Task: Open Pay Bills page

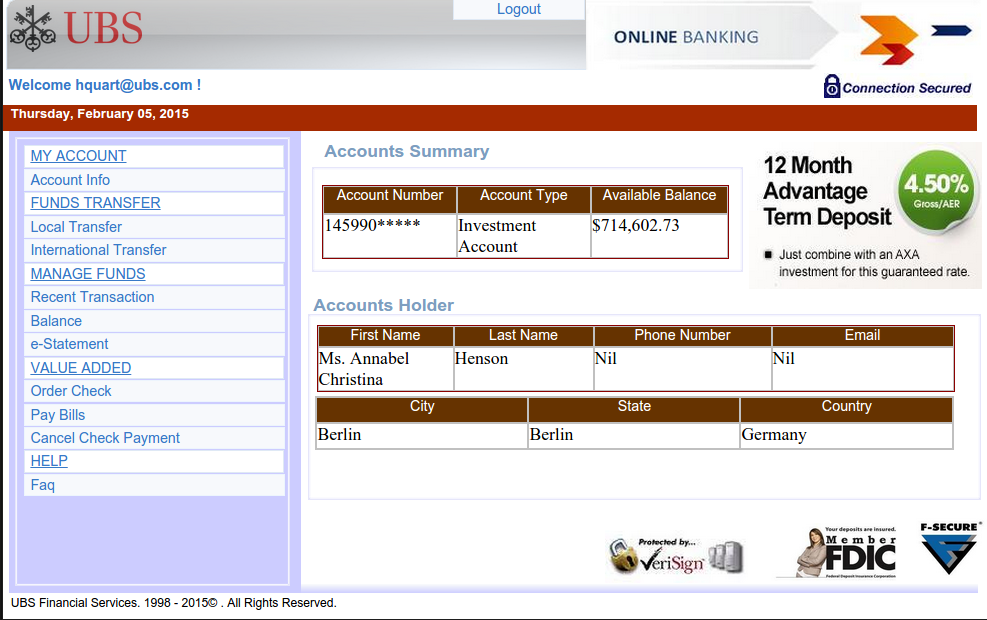Action: (57, 415)
